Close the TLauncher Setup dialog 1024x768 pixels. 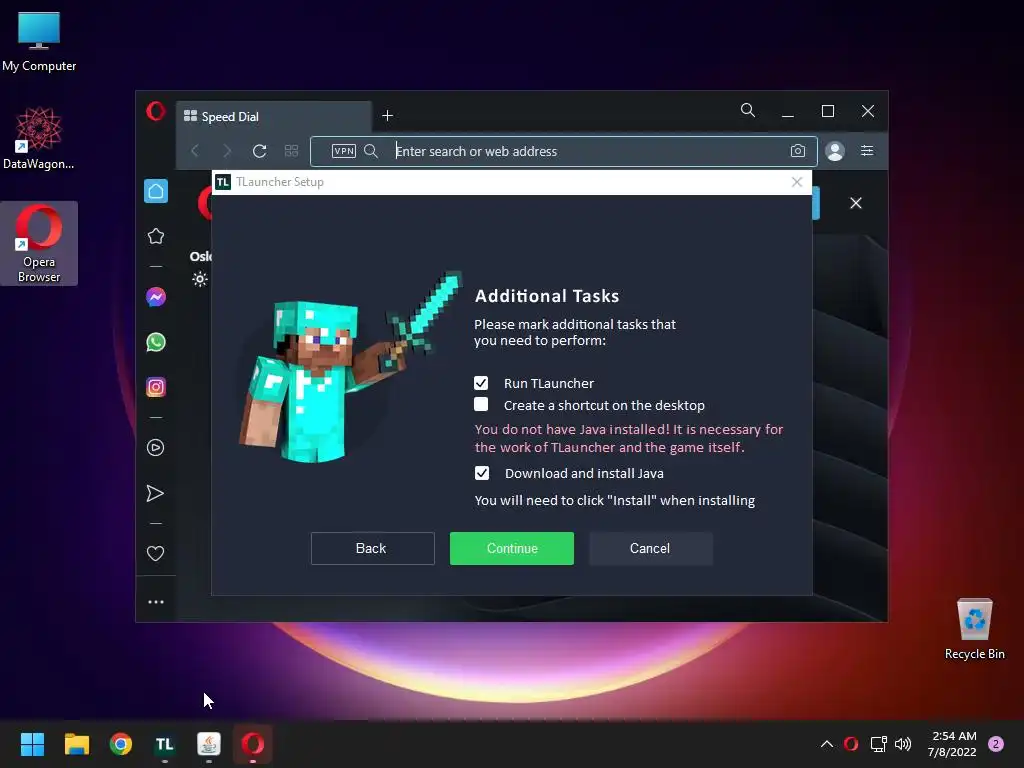[797, 182]
